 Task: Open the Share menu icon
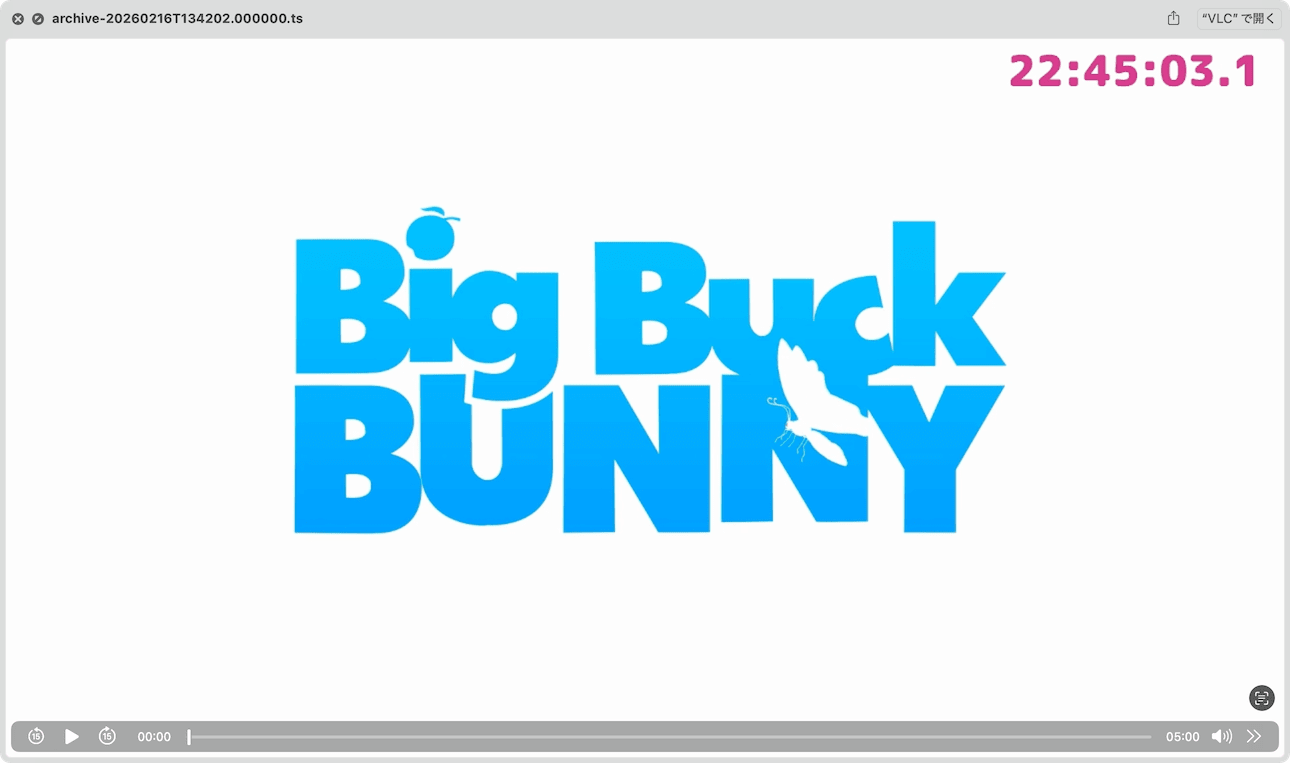click(x=1174, y=18)
